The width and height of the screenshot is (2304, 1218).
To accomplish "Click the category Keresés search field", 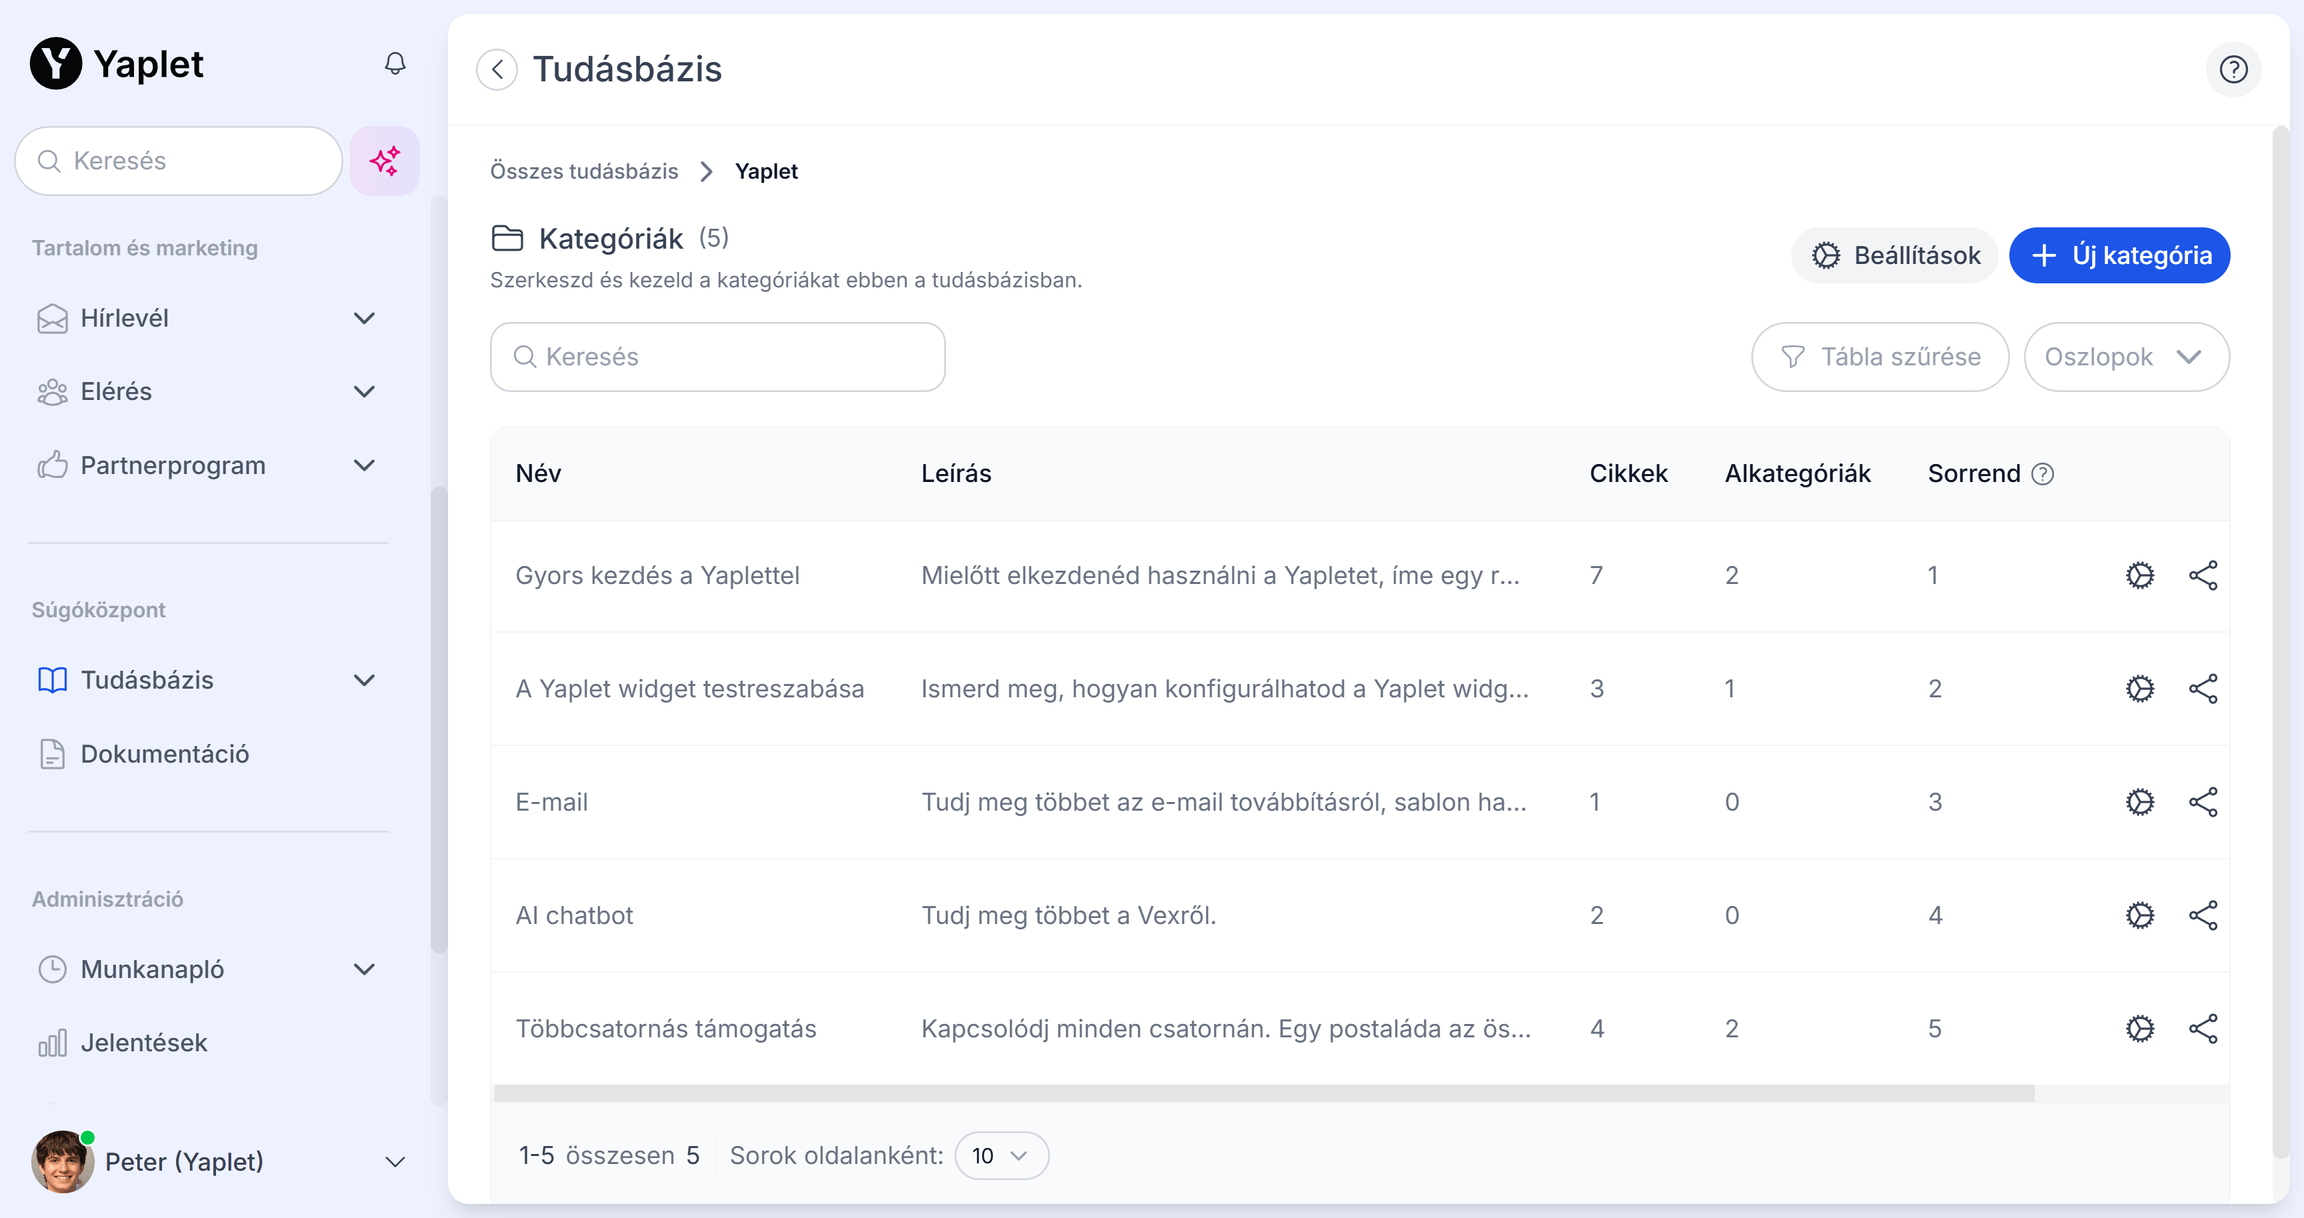I will 718,357.
